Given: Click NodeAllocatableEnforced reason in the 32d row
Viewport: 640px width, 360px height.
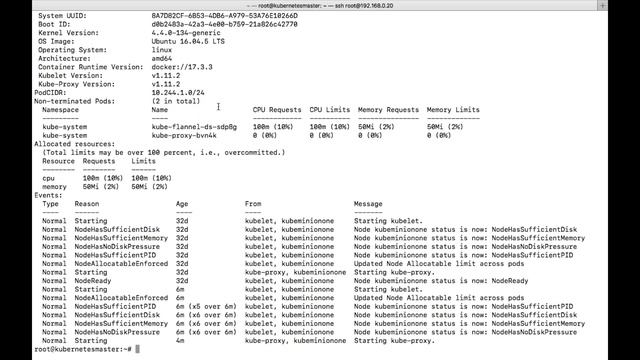Looking at the screenshot, I should (x=121, y=264).
